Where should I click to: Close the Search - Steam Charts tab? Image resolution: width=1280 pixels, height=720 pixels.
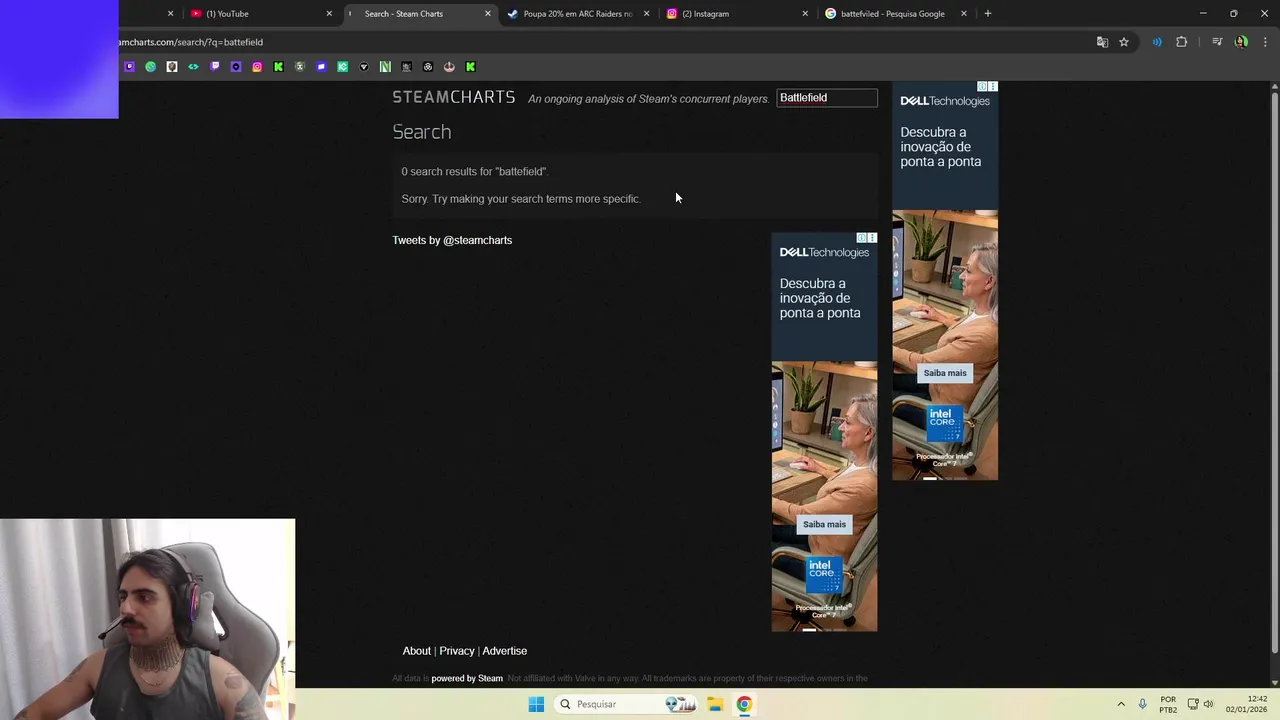(488, 14)
